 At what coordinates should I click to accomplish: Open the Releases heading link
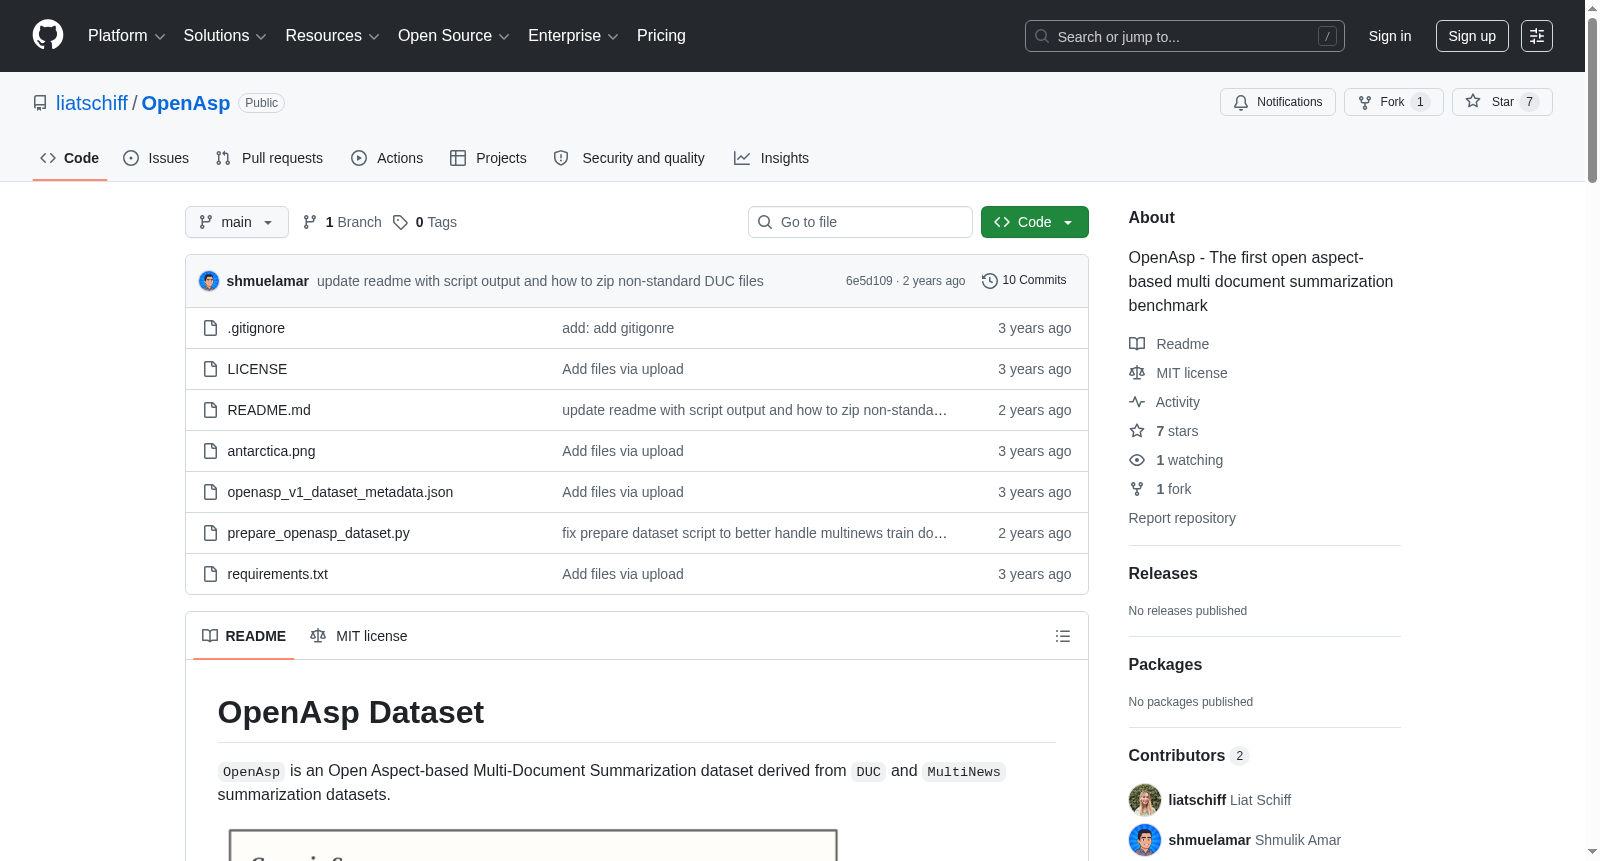pyautogui.click(x=1163, y=573)
